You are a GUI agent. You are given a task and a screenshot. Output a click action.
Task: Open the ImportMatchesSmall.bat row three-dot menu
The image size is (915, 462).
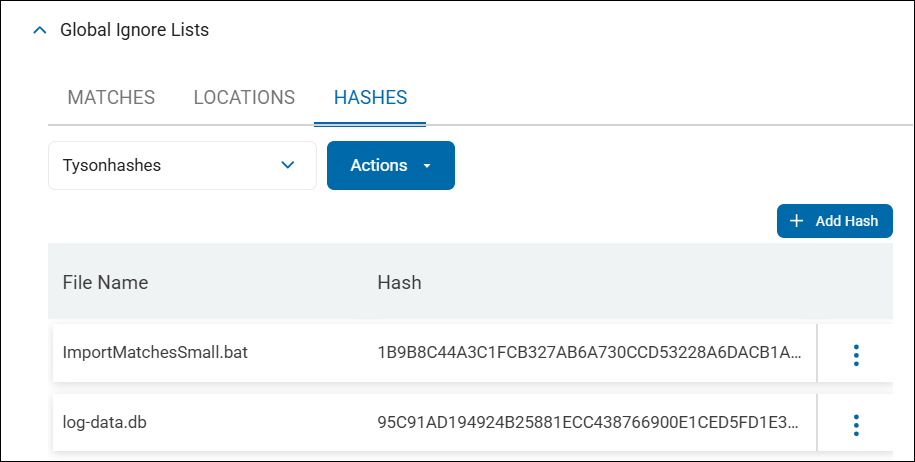click(856, 354)
